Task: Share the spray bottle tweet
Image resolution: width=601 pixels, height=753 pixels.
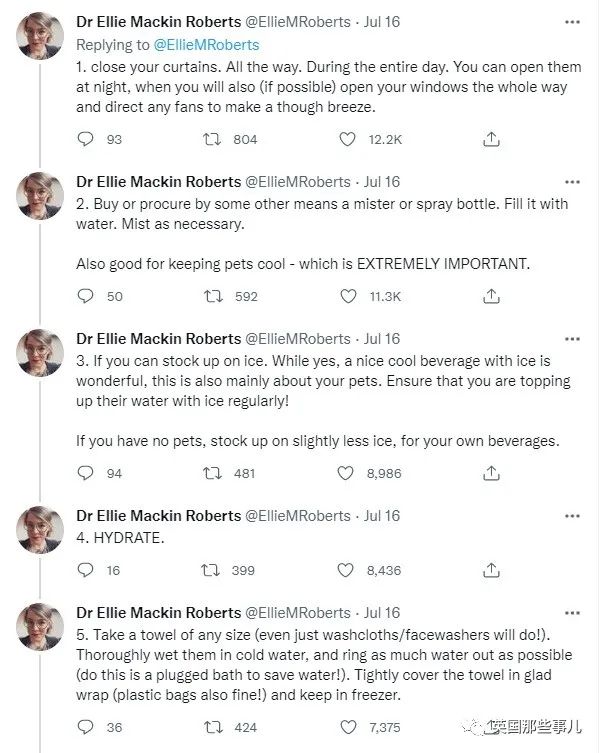Action: (491, 296)
